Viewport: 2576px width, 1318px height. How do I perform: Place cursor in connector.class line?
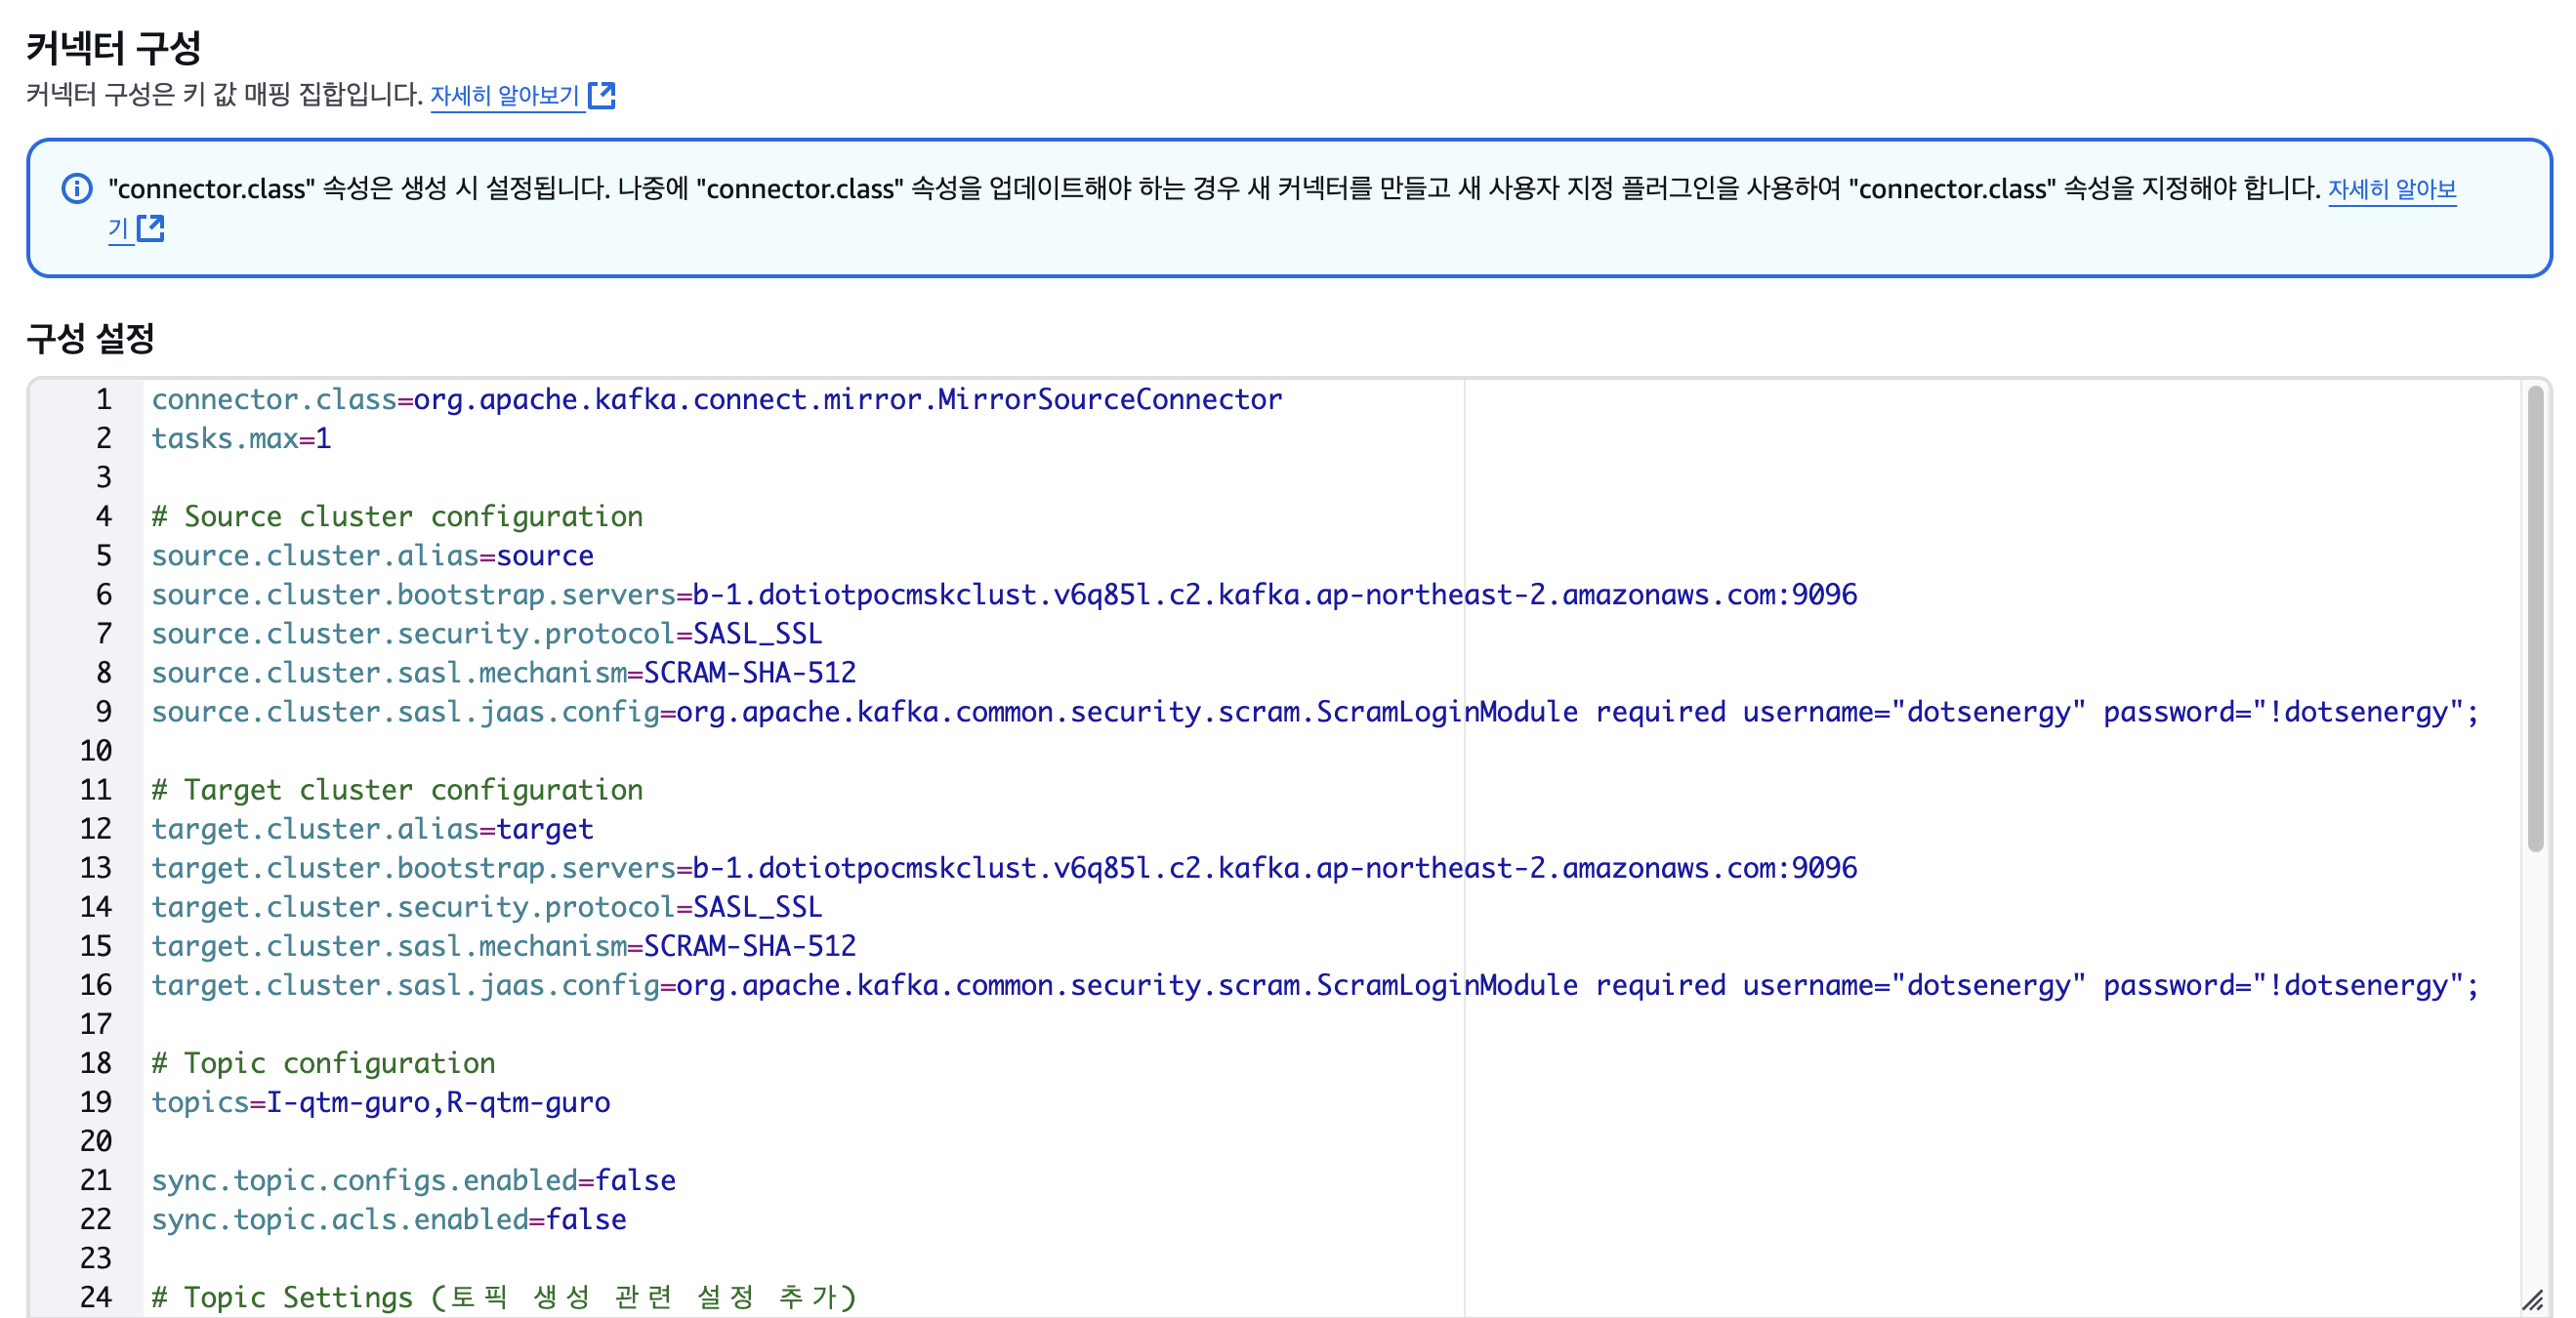[x=715, y=399]
